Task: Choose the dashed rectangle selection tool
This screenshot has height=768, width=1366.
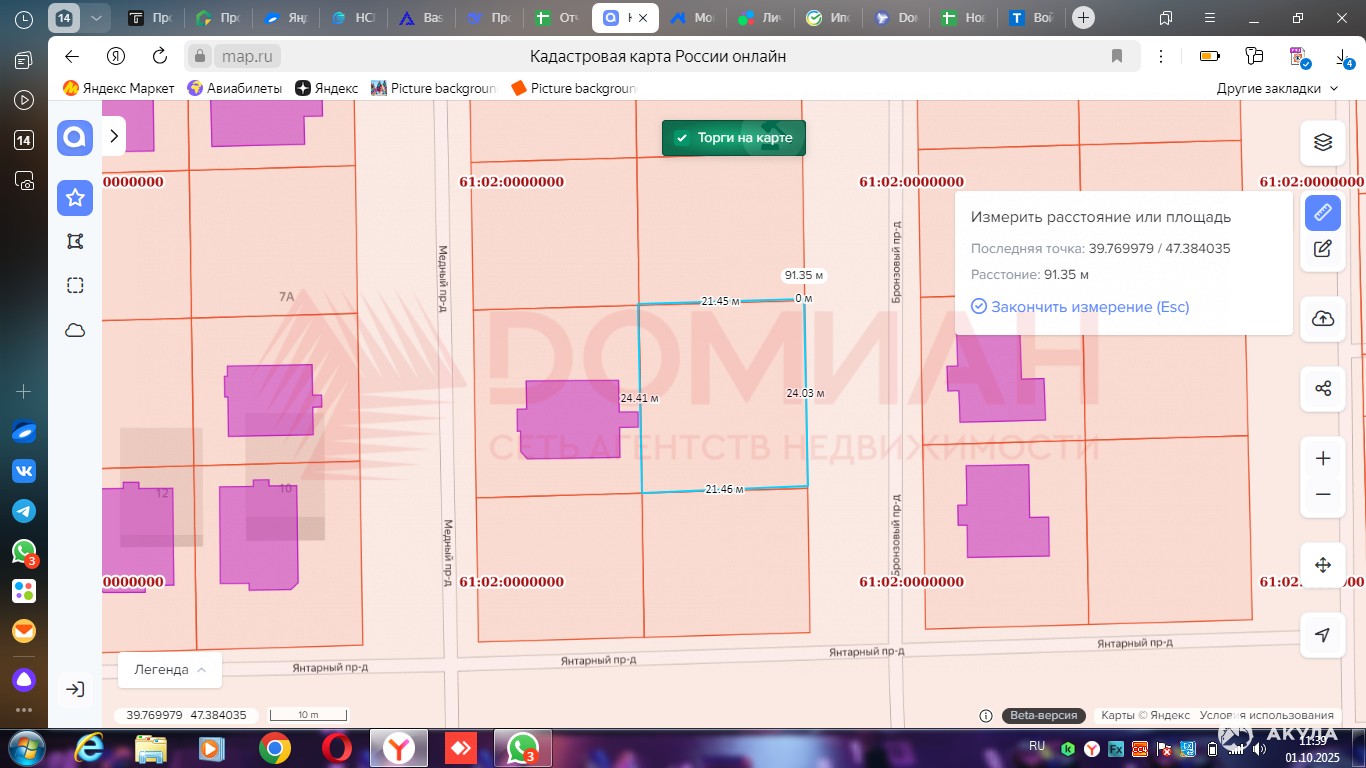Action: click(75, 286)
